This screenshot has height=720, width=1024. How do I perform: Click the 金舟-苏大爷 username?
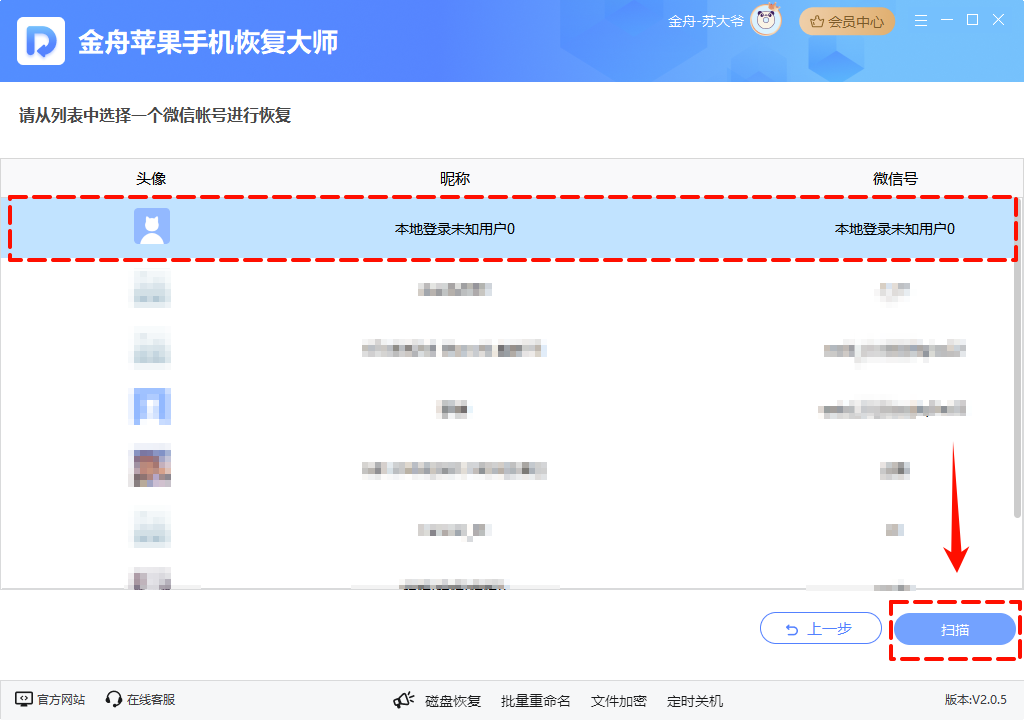point(705,22)
